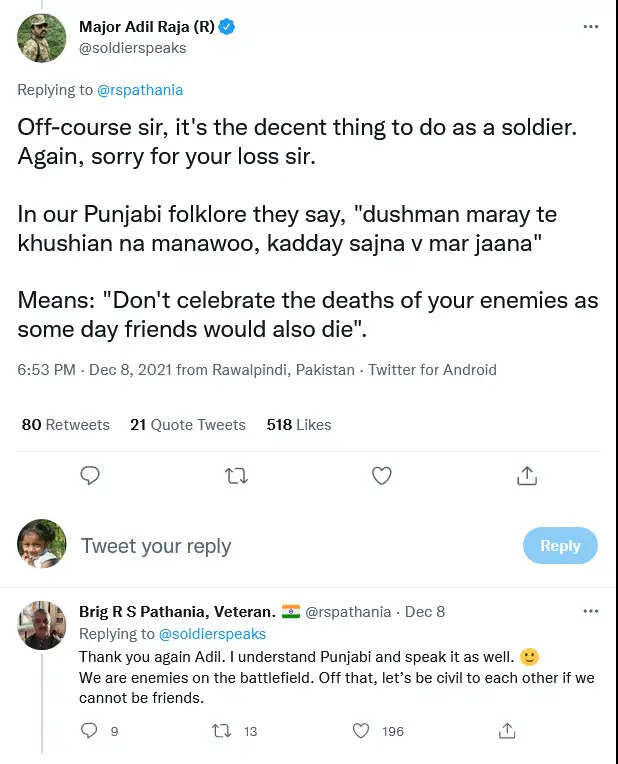Viewport: 618px width, 764px height.
Task: Open the Twitter for Android source link
Action: (x=432, y=370)
